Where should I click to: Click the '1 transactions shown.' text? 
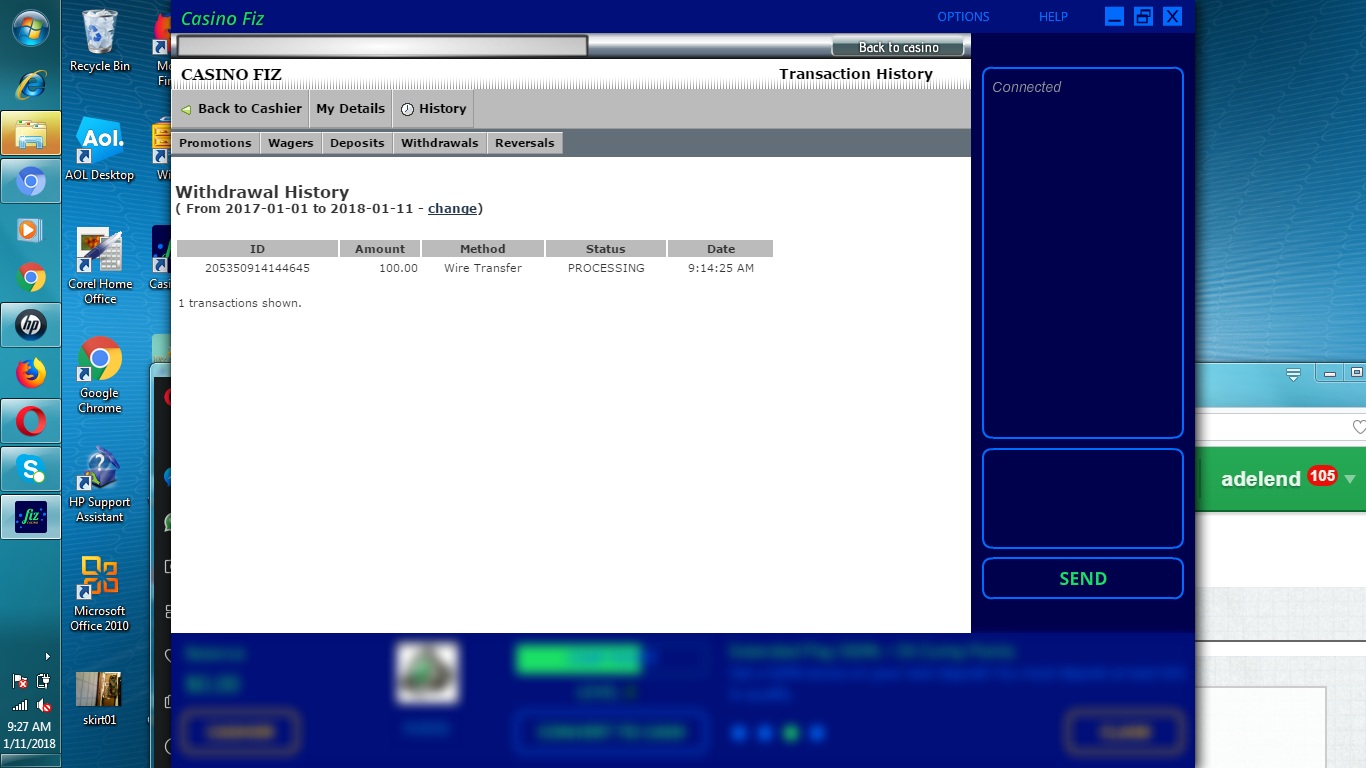point(240,303)
